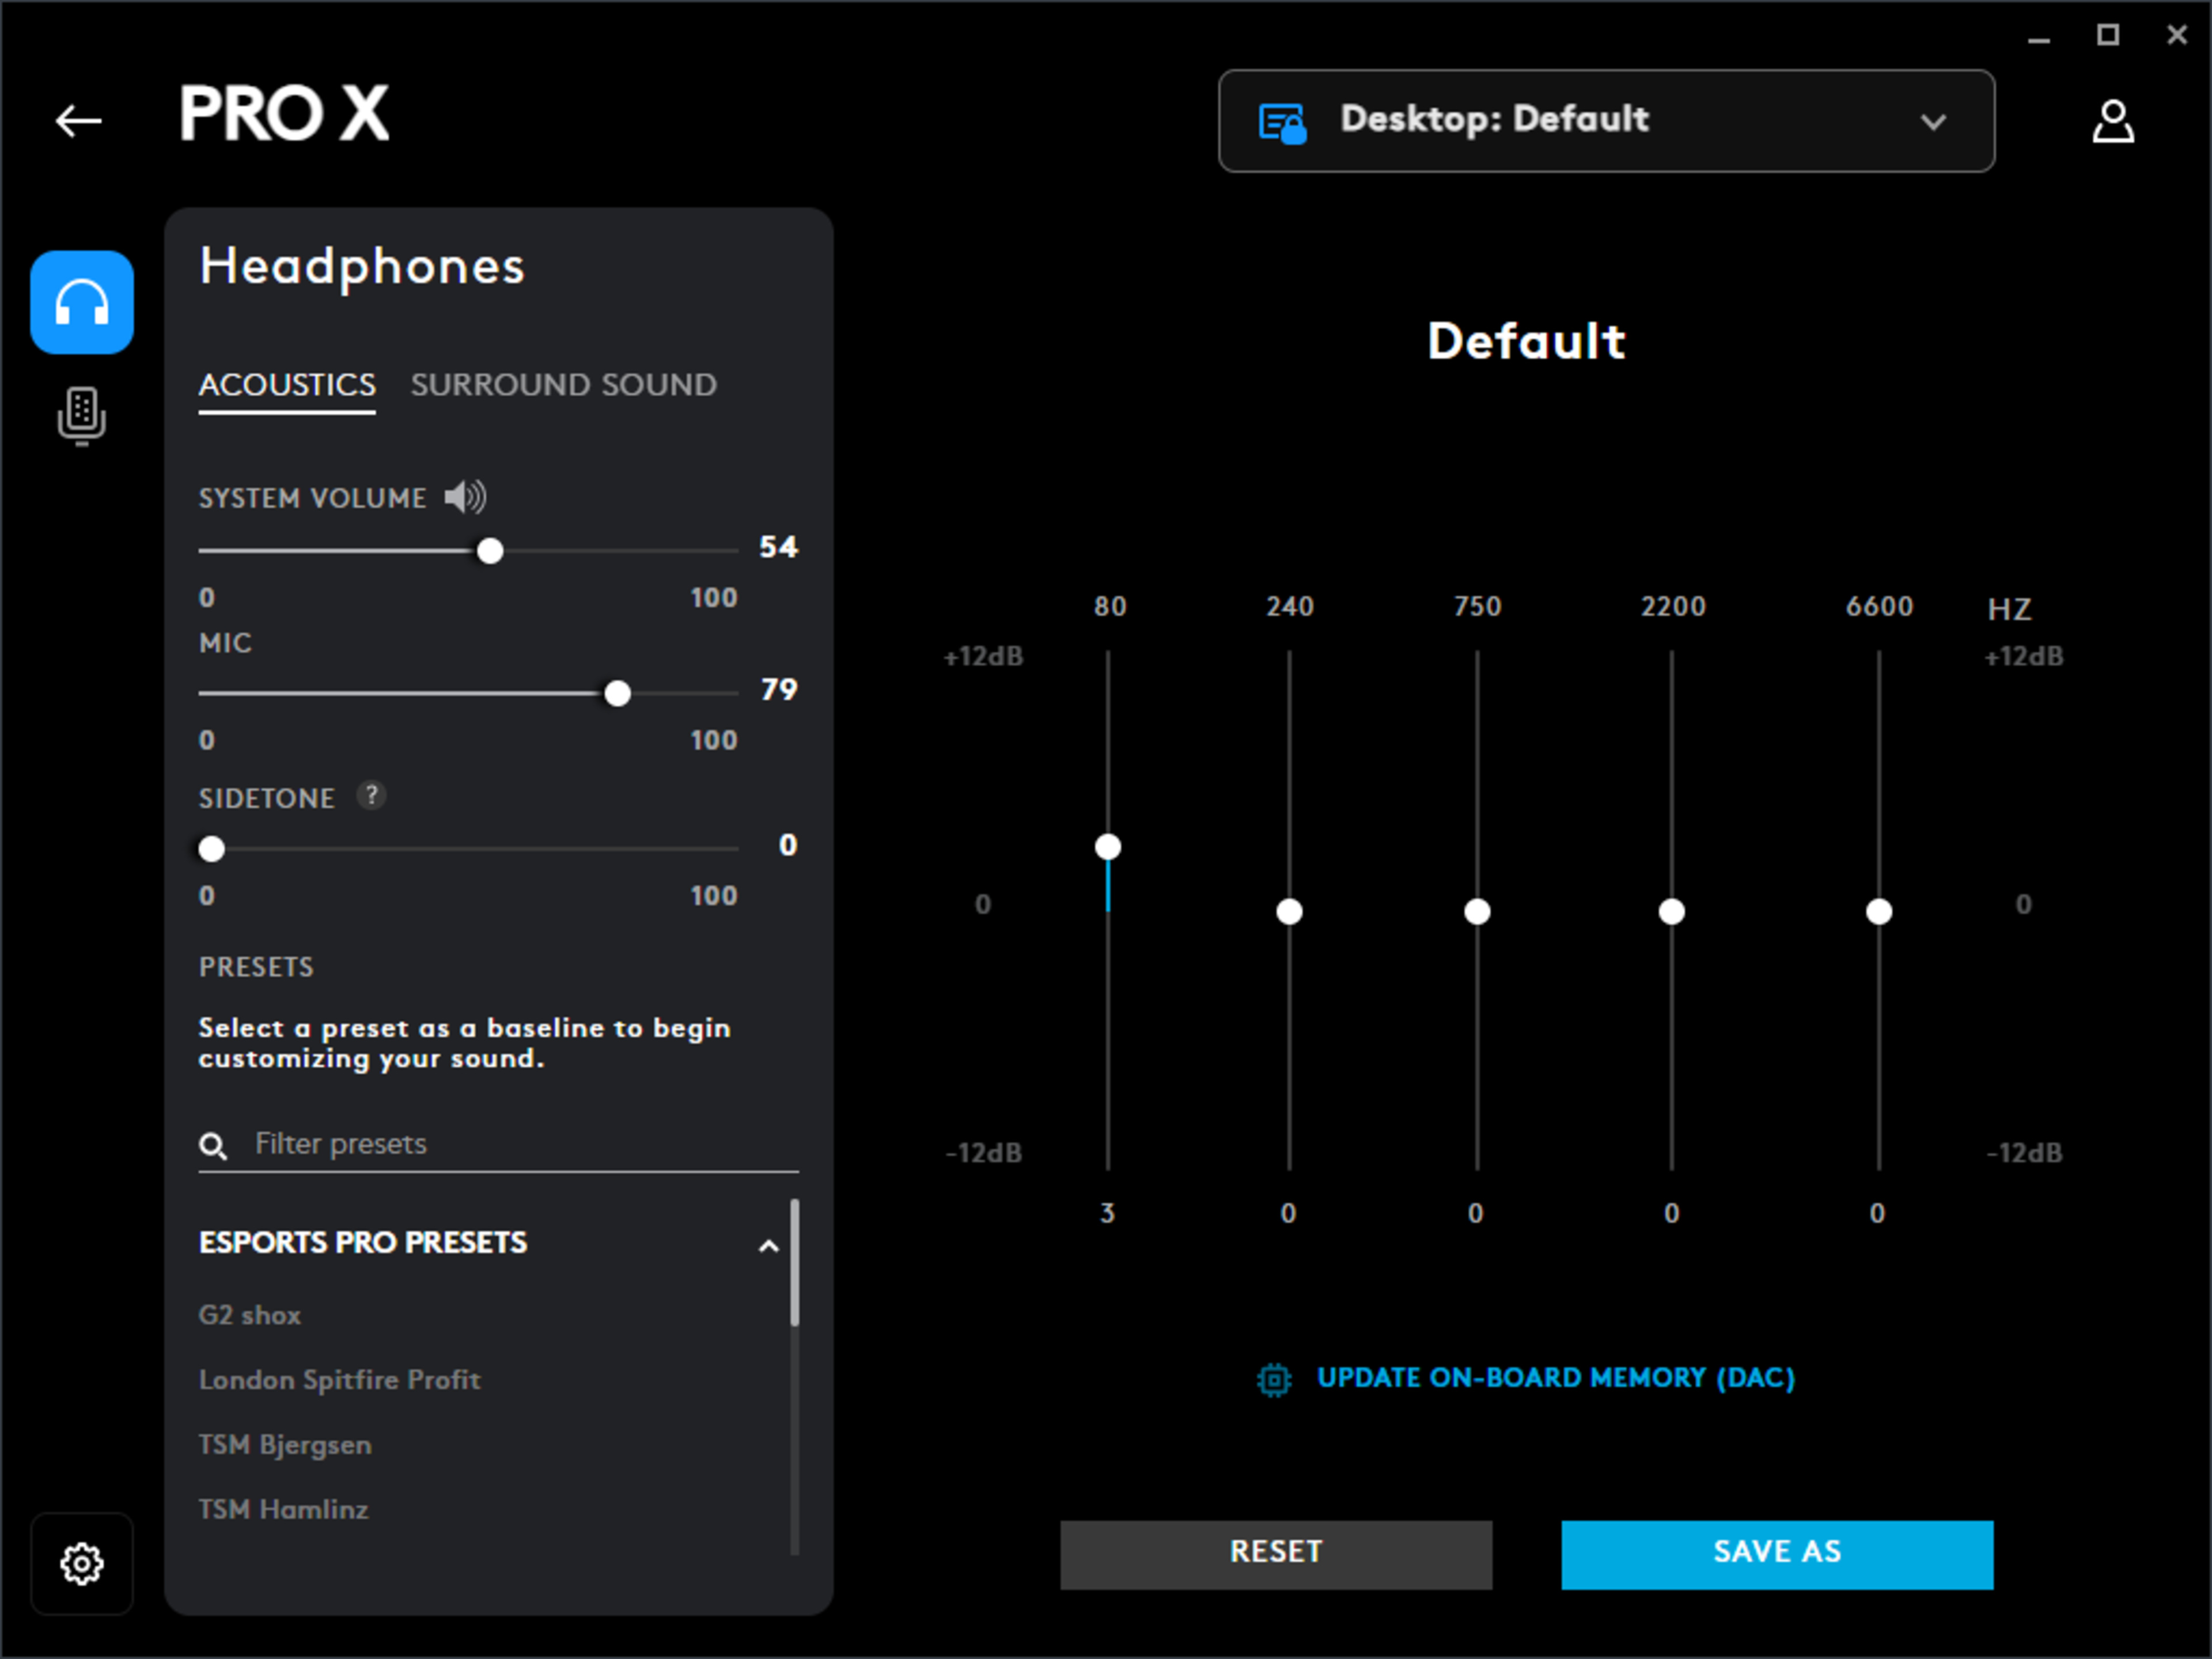The width and height of the screenshot is (2212, 1659).
Task: Click the Default preset title
Action: pos(1526,341)
